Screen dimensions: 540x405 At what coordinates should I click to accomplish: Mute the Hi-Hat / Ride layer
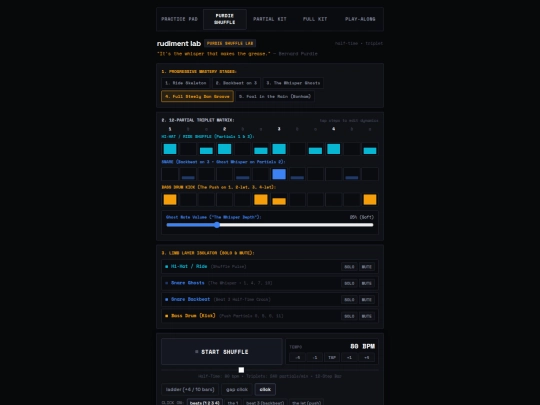366,267
